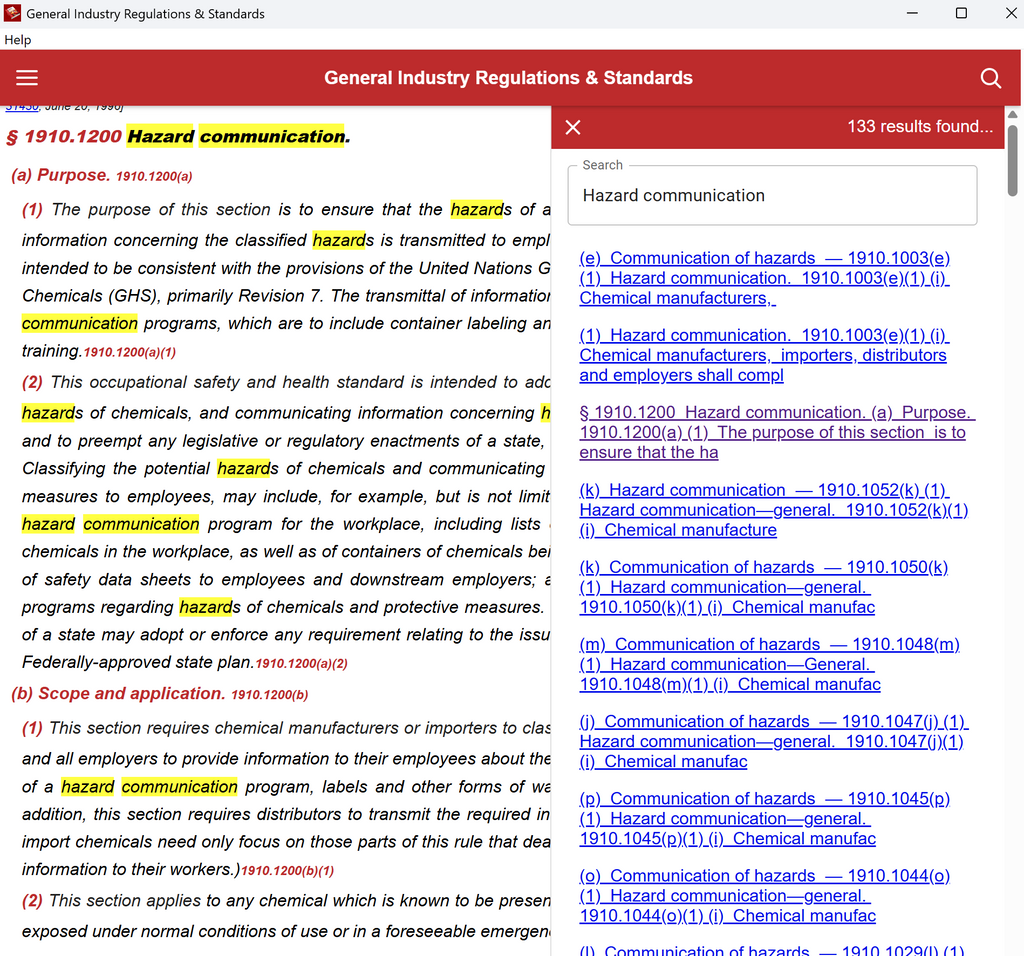This screenshot has height=956, width=1024.
Task: Click the 1910.1200(b) citation beside Scope
Action: pos(270,695)
